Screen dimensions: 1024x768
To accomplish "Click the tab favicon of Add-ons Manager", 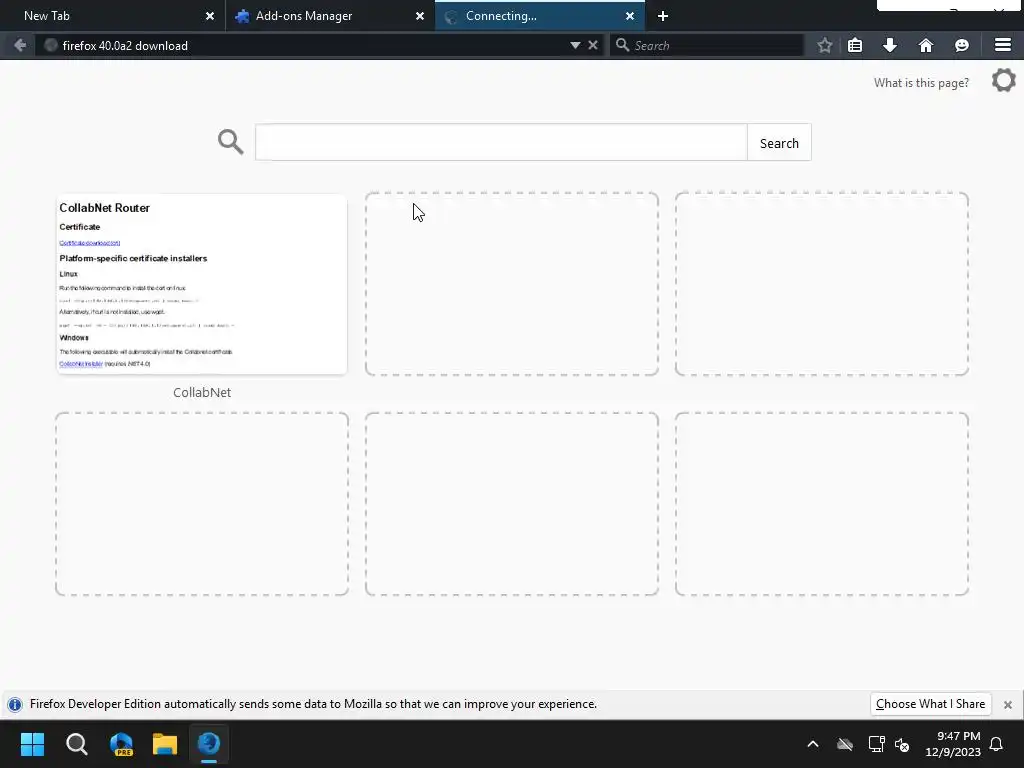I will click(242, 16).
